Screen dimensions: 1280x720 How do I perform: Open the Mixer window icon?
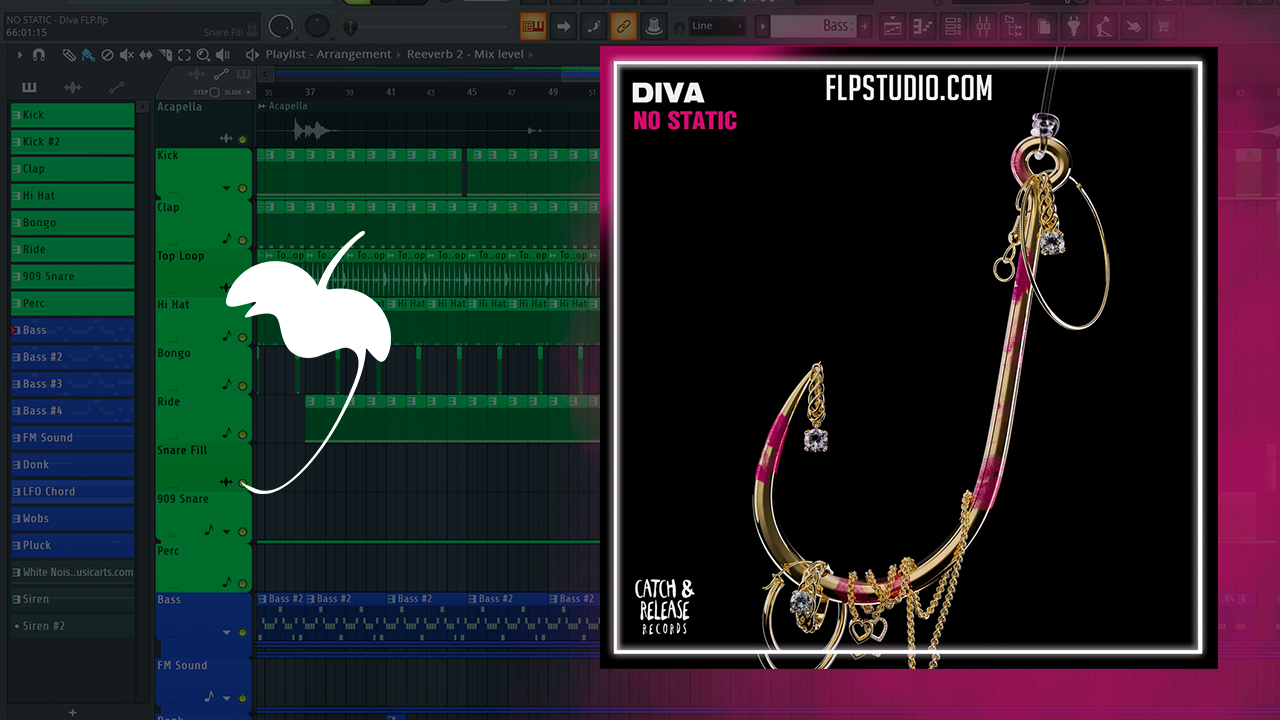pyautogui.click(x=983, y=26)
